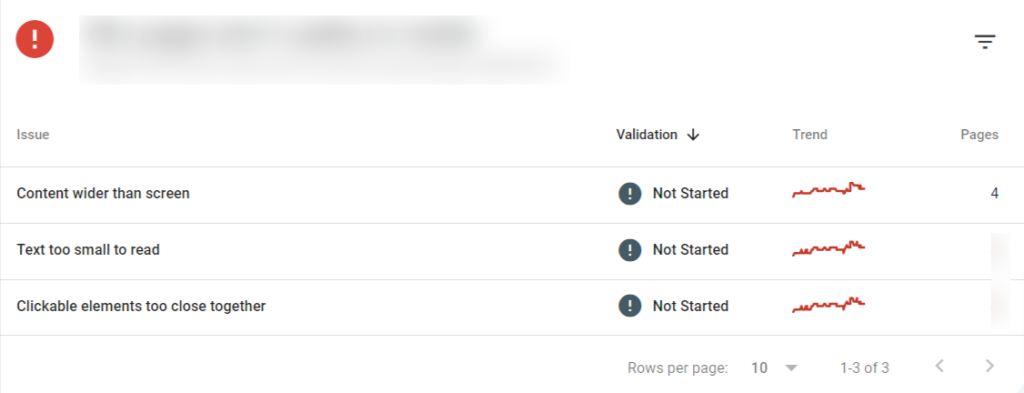
Task: Go to previous page of results
Action: [x=940, y=366]
